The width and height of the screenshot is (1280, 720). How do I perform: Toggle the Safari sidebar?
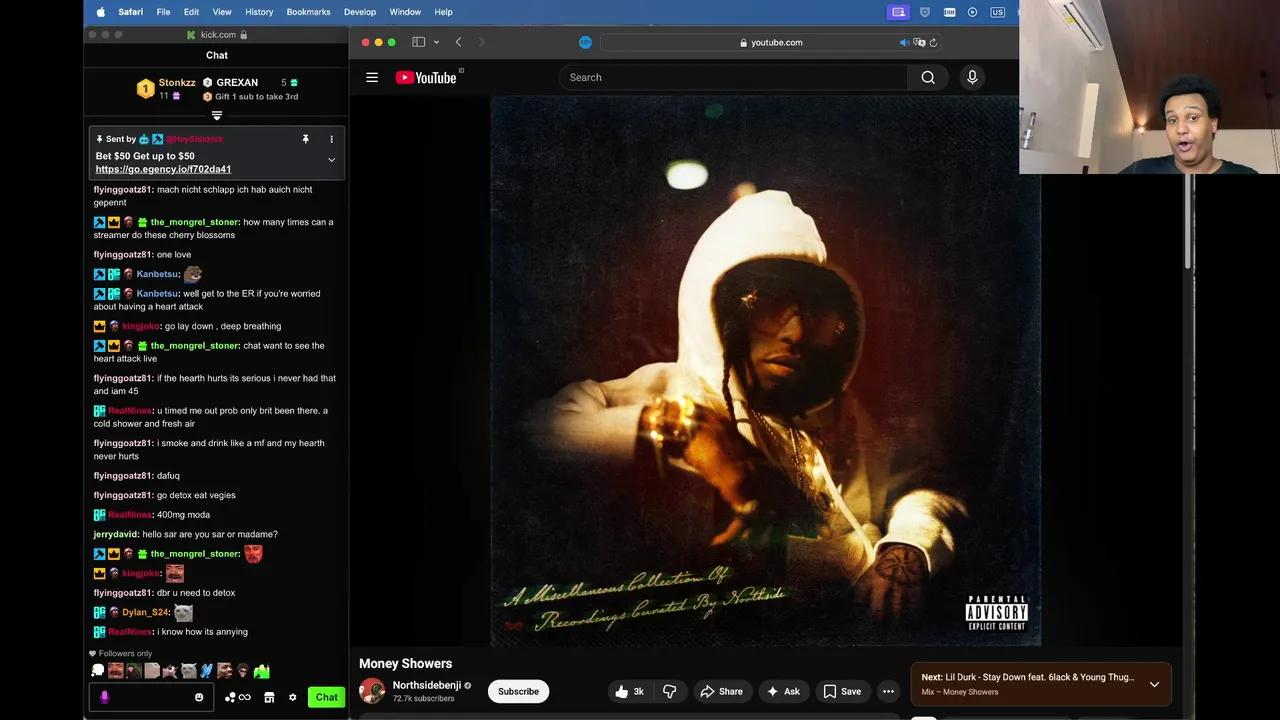point(418,42)
